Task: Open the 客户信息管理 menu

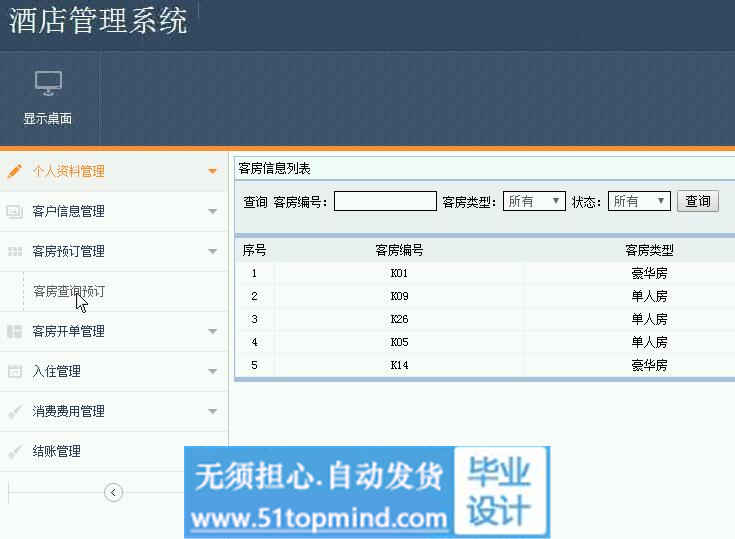Action: coord(68,211)
